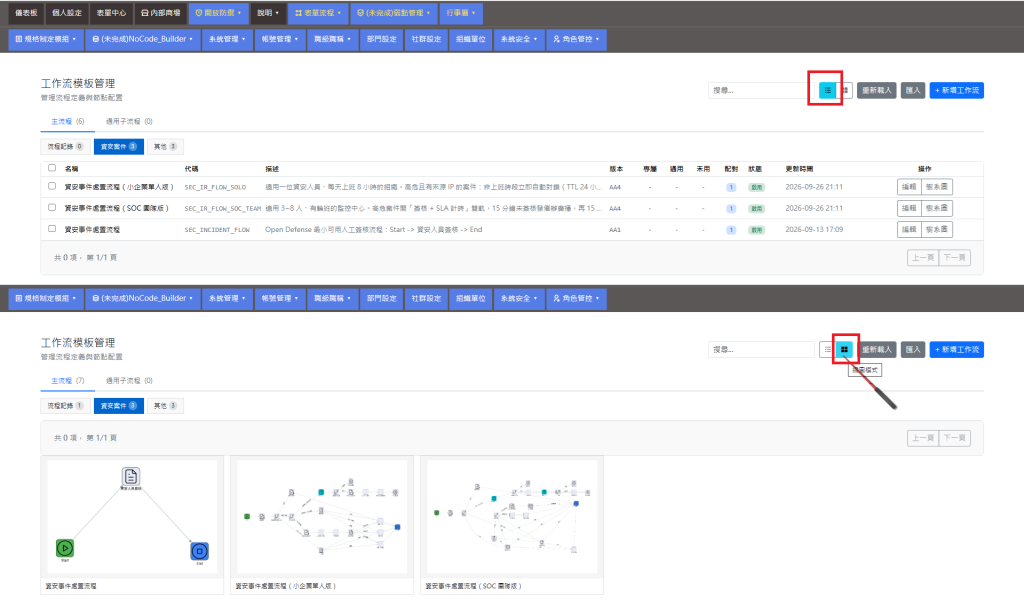Image resolution: width=1024 pixels, height=615 pixels.
Task: Expand the (未完成)據點管理 dropdown
Action: pyautogui.click(x=394, y=13)
